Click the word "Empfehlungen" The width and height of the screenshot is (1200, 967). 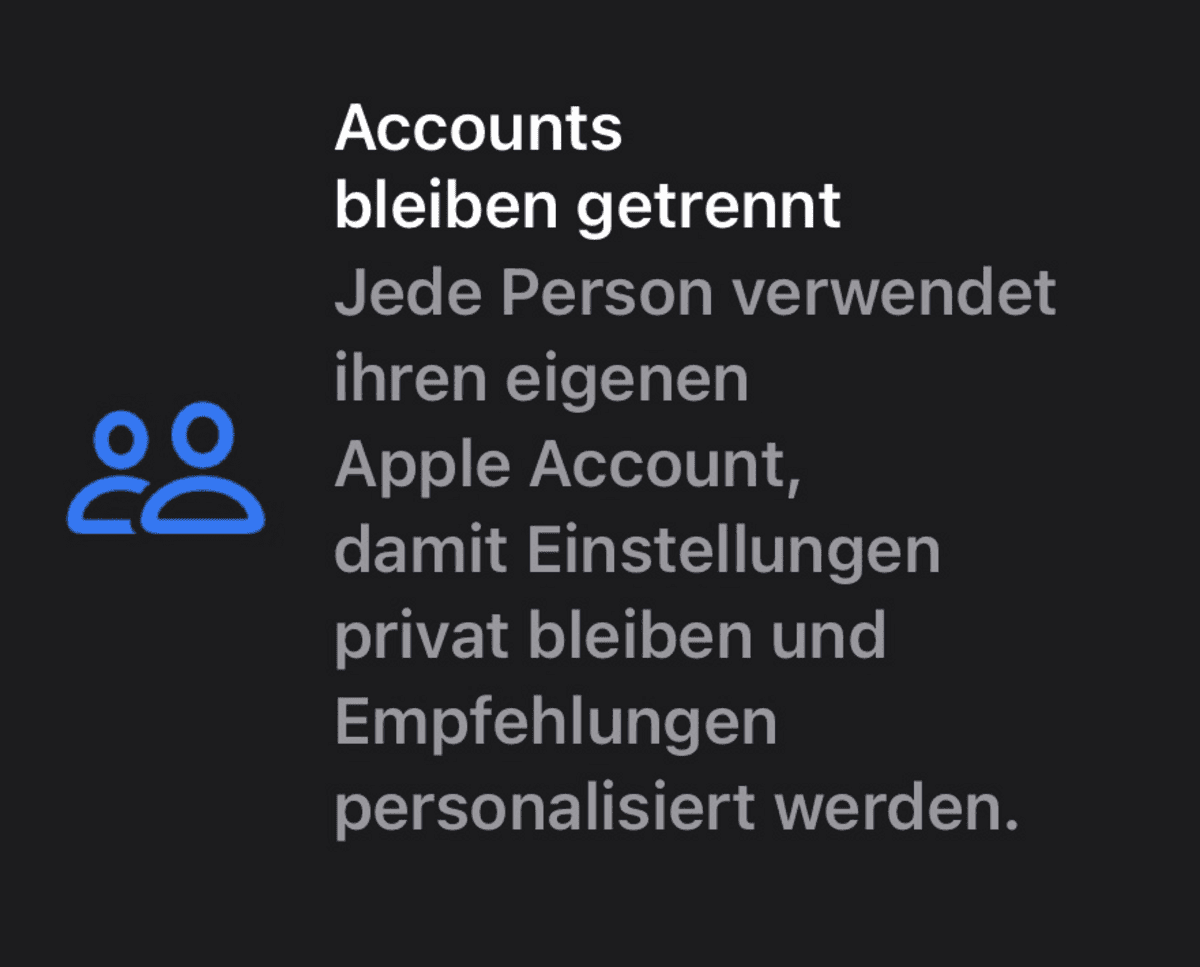click(556, 723)
